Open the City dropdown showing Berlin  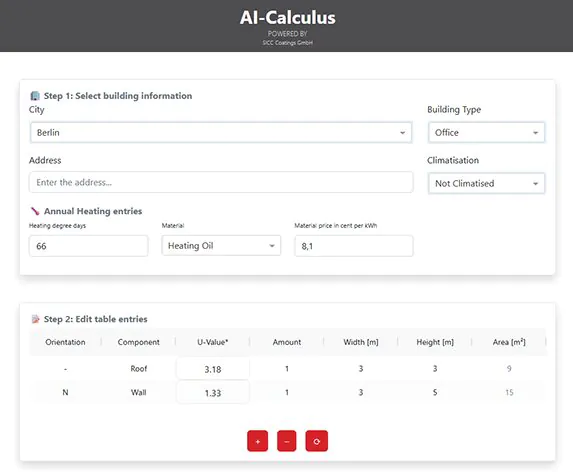pyautogui.click(x=221, y=132)
